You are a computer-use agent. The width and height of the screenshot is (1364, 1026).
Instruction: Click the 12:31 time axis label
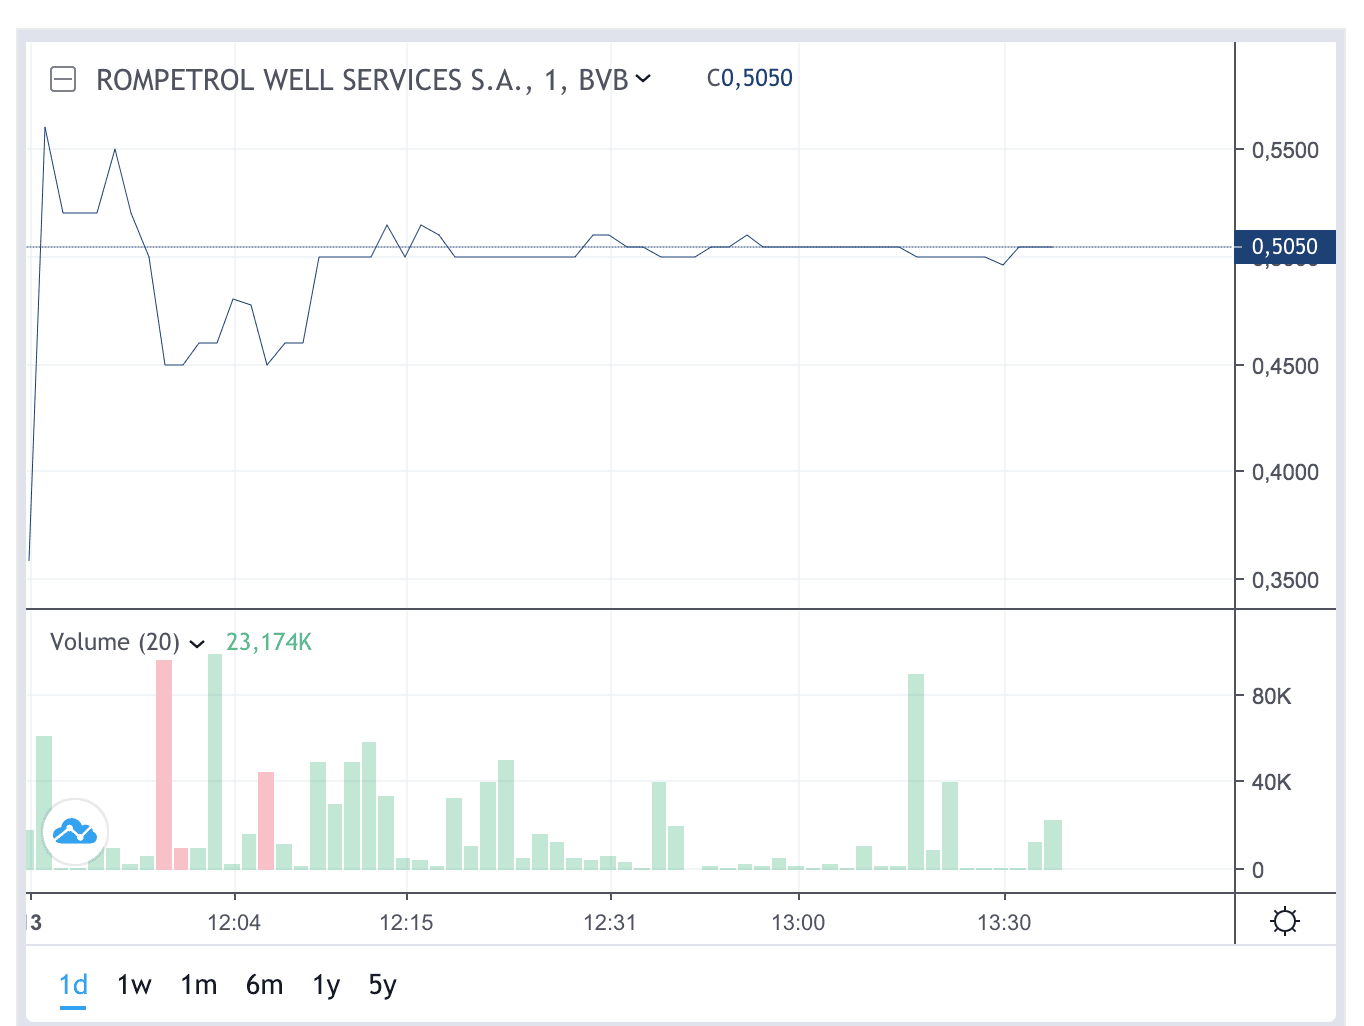pyautogui.click(x=610, y=922)
